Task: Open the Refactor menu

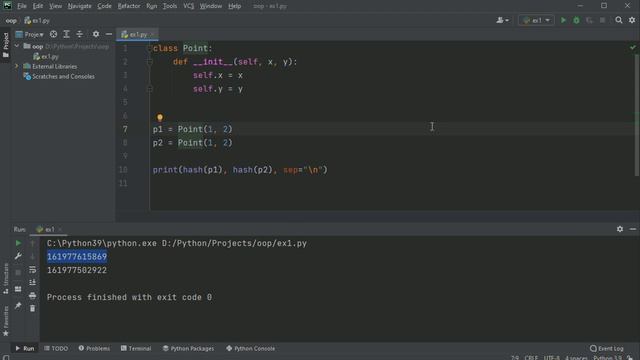Action: click(129, 6)
